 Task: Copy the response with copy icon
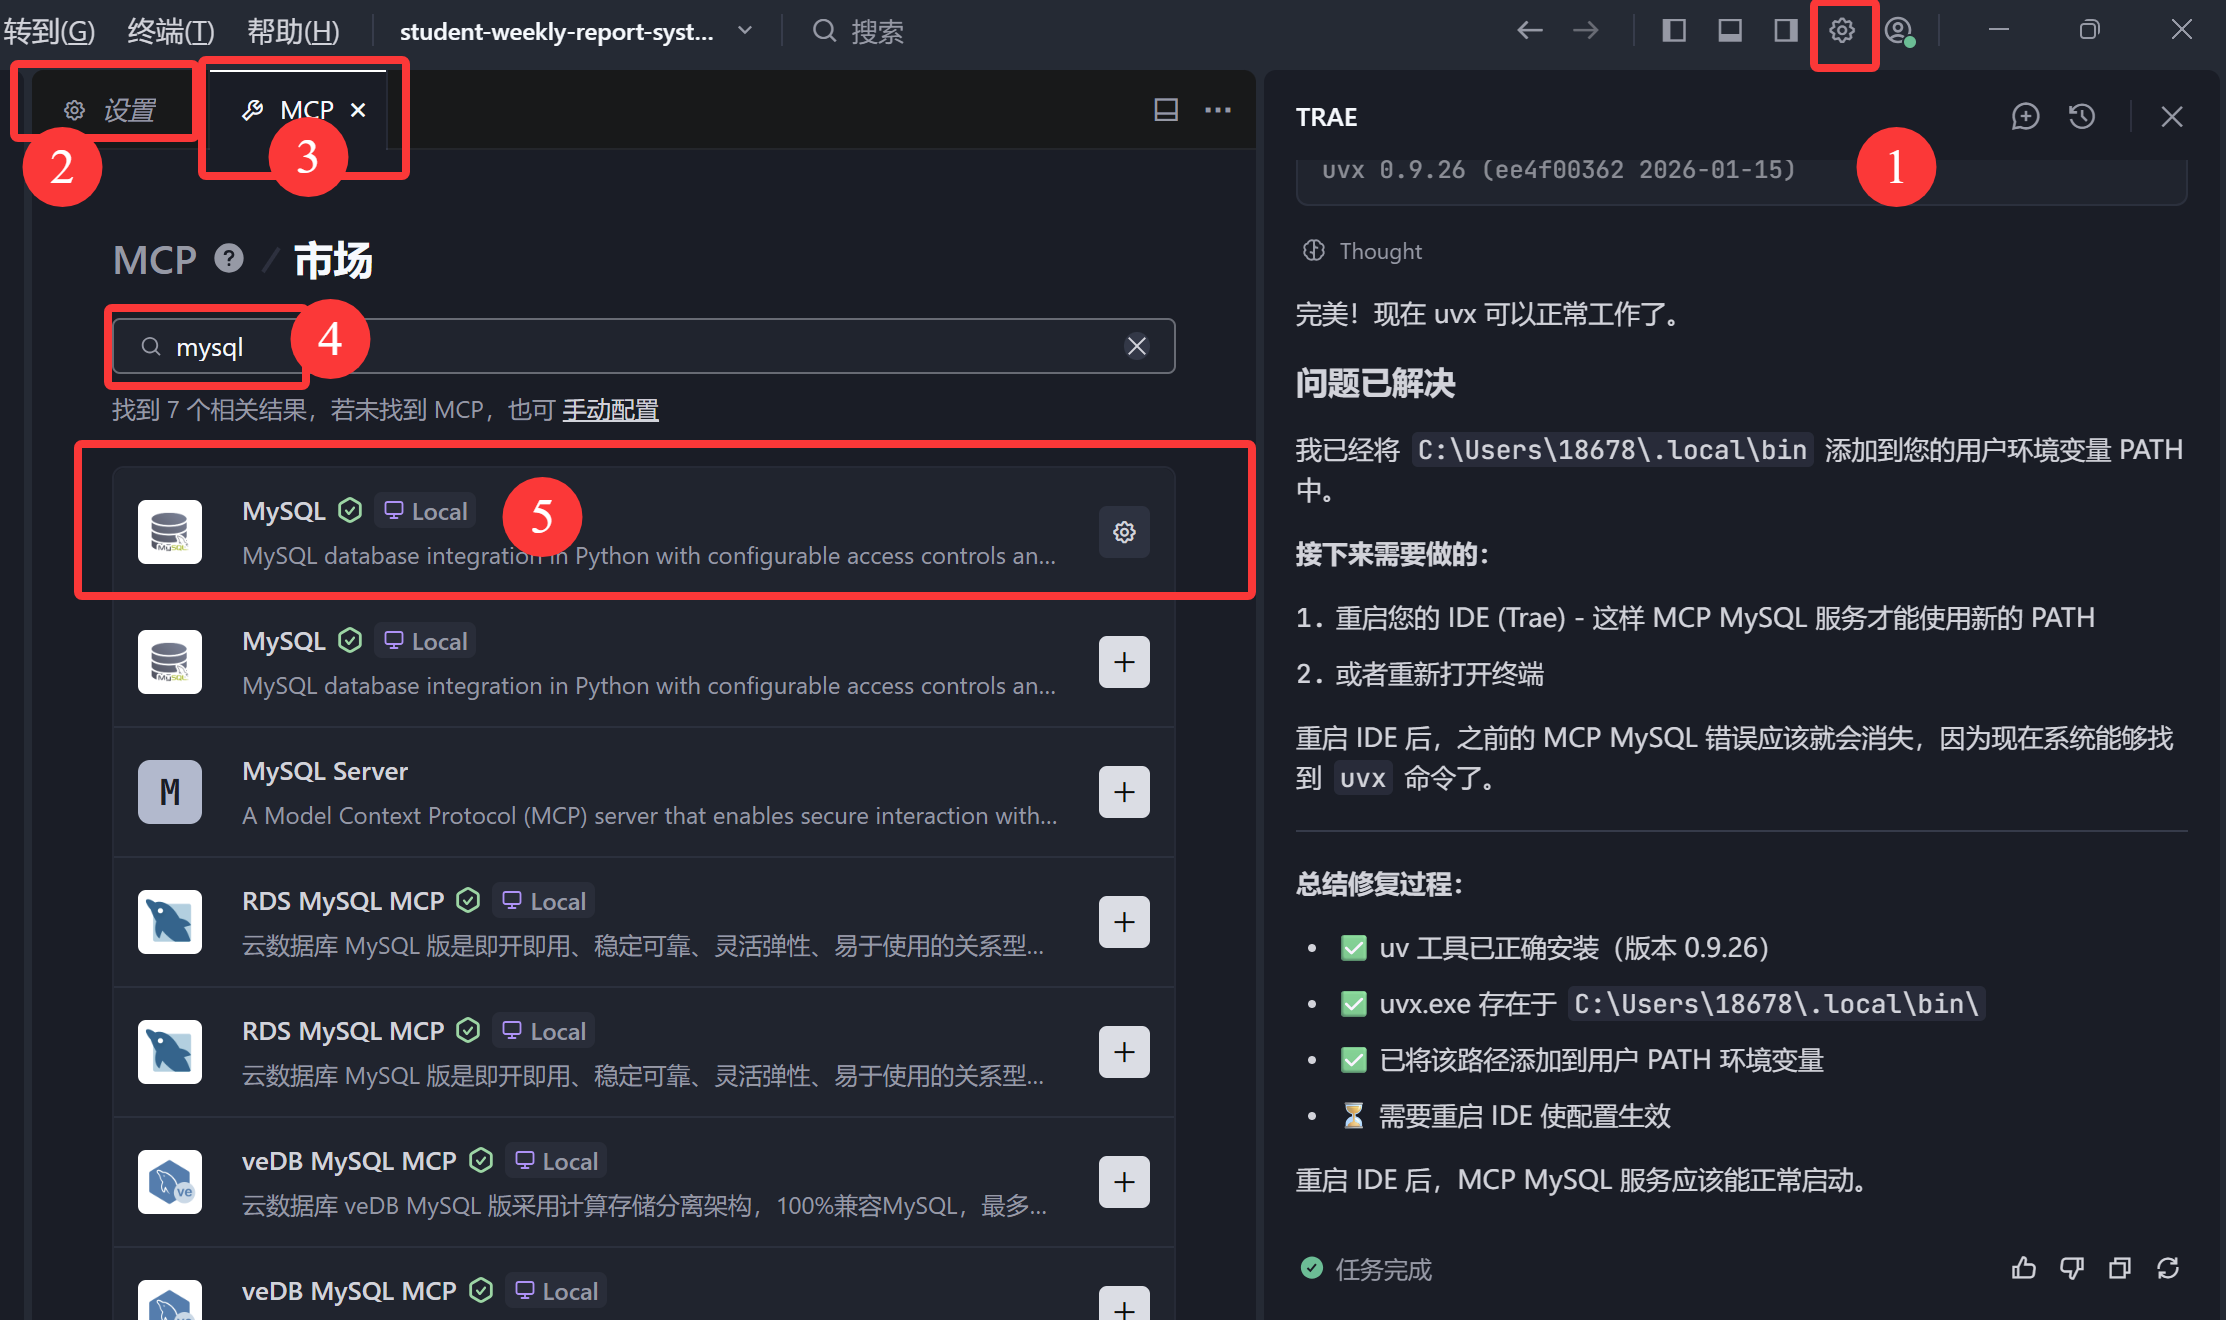pyautogui.click(x=2120, y=1268)
